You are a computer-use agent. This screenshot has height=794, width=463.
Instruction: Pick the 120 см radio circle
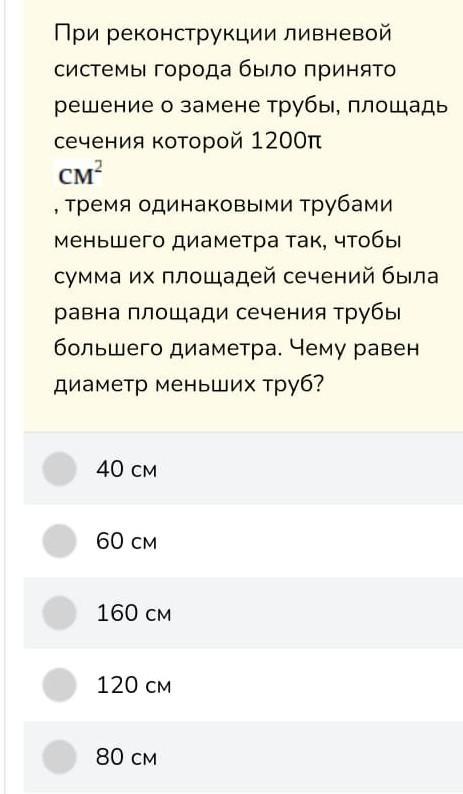click(x=59, y=685)
